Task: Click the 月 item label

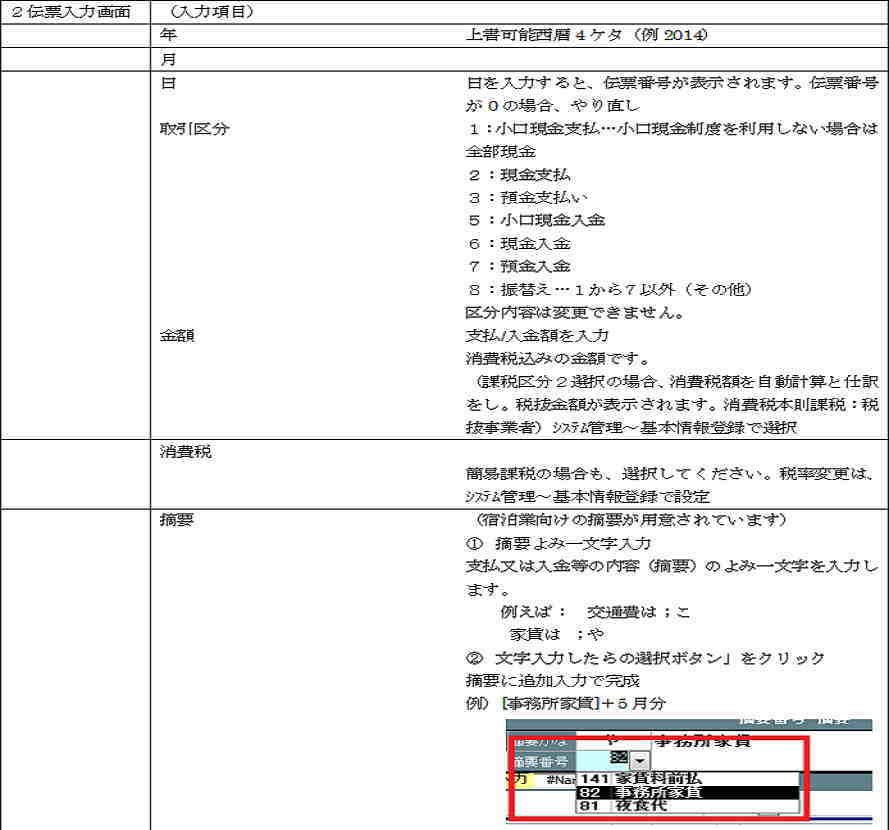Action: (x=168, y=59)
